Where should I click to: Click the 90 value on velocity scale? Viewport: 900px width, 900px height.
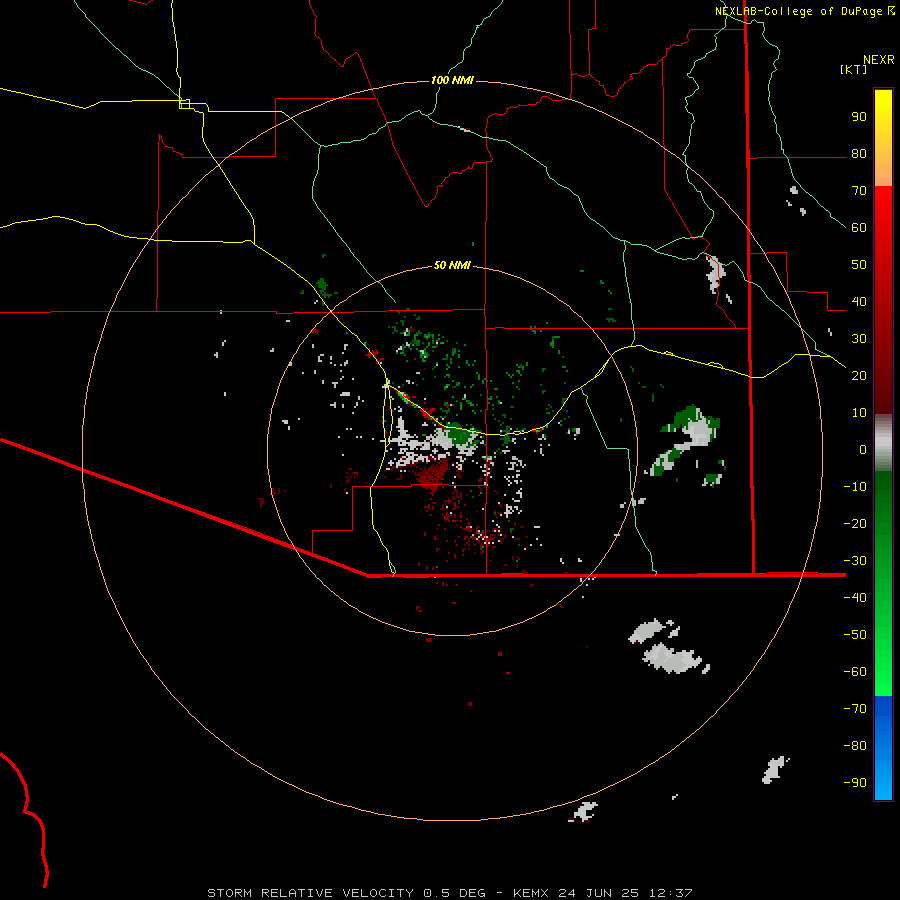(x=859, y=117)
